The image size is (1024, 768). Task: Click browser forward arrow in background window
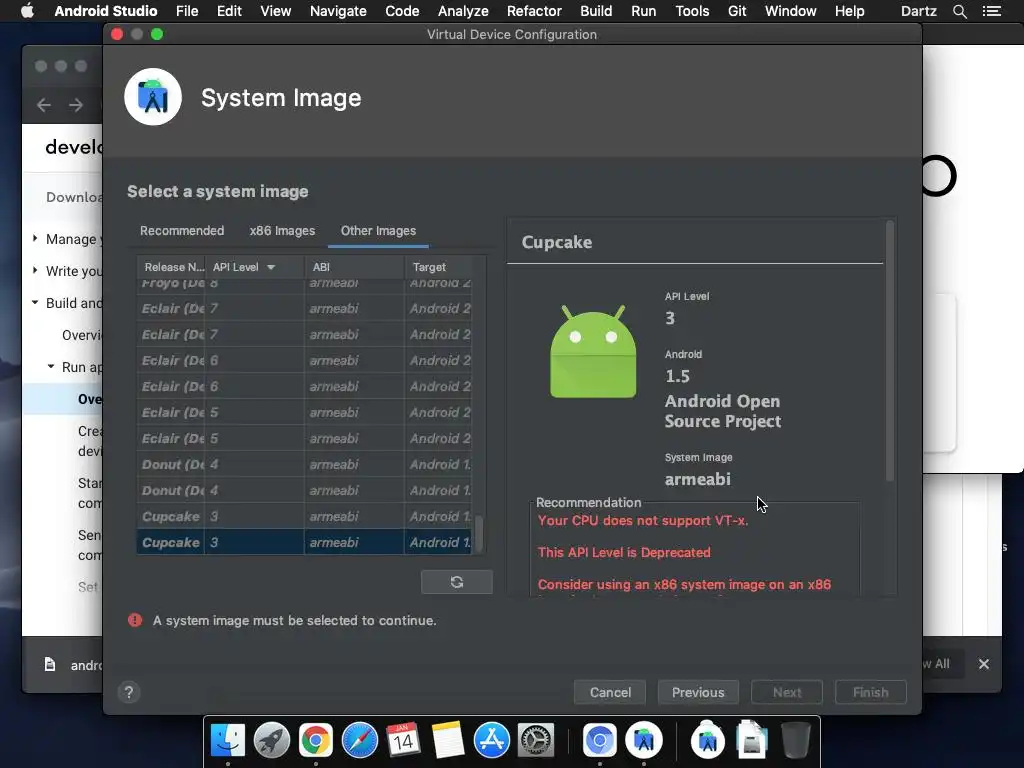pos(76,104)
